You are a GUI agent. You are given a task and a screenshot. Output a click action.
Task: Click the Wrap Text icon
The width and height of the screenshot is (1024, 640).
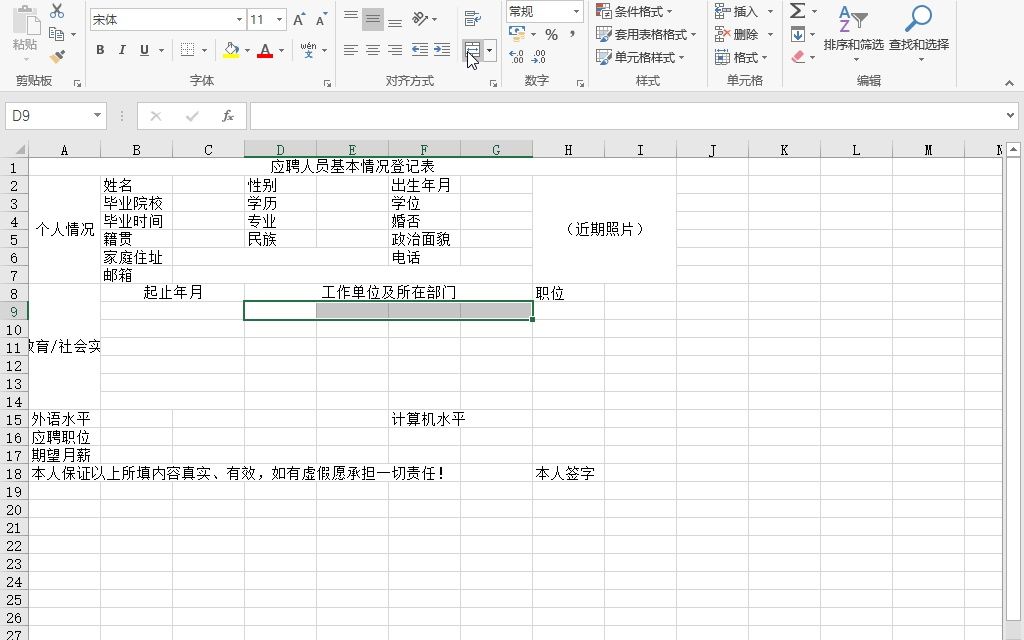pos(472,17)
